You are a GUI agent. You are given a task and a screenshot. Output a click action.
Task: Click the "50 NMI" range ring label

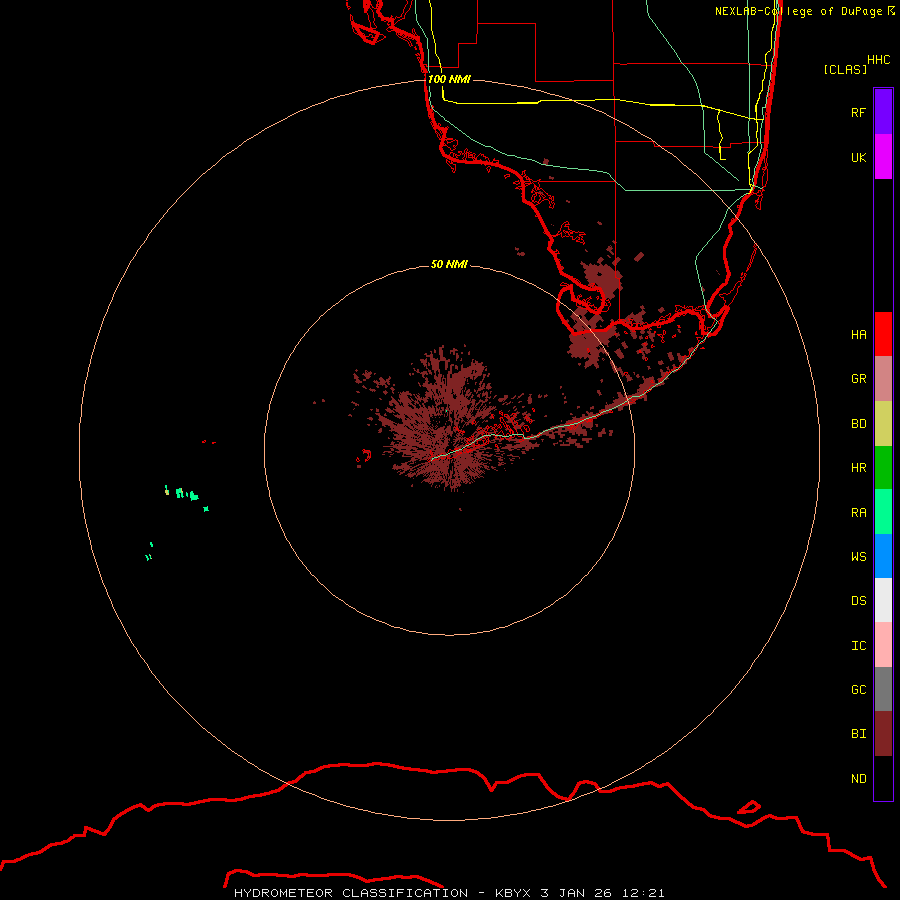coord(449,264)
